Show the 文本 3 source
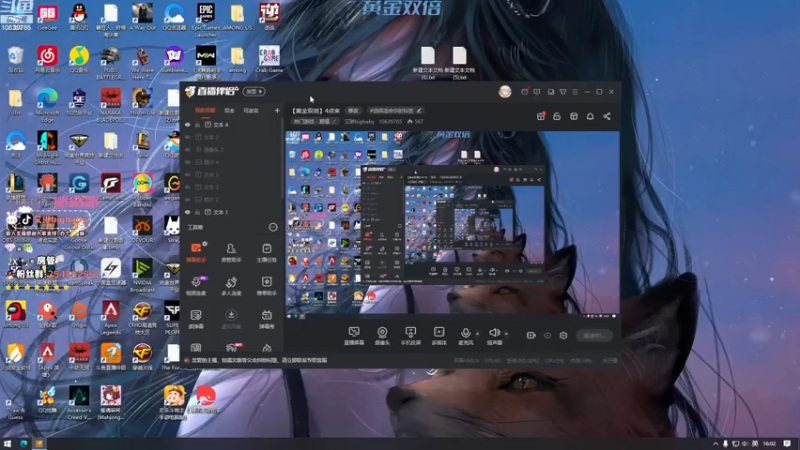The width and height of the screenshot is (800, 450). pos(187,187)
